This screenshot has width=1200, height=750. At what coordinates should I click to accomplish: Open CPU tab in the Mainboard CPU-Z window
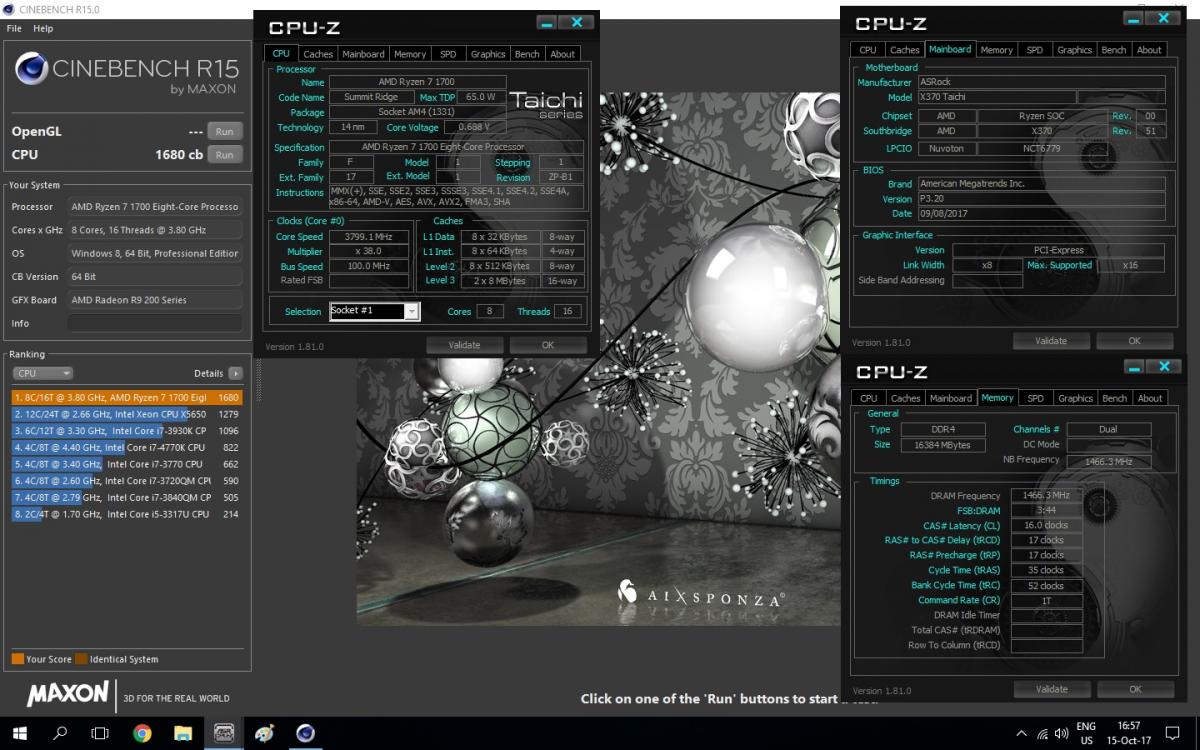point(868,49)
